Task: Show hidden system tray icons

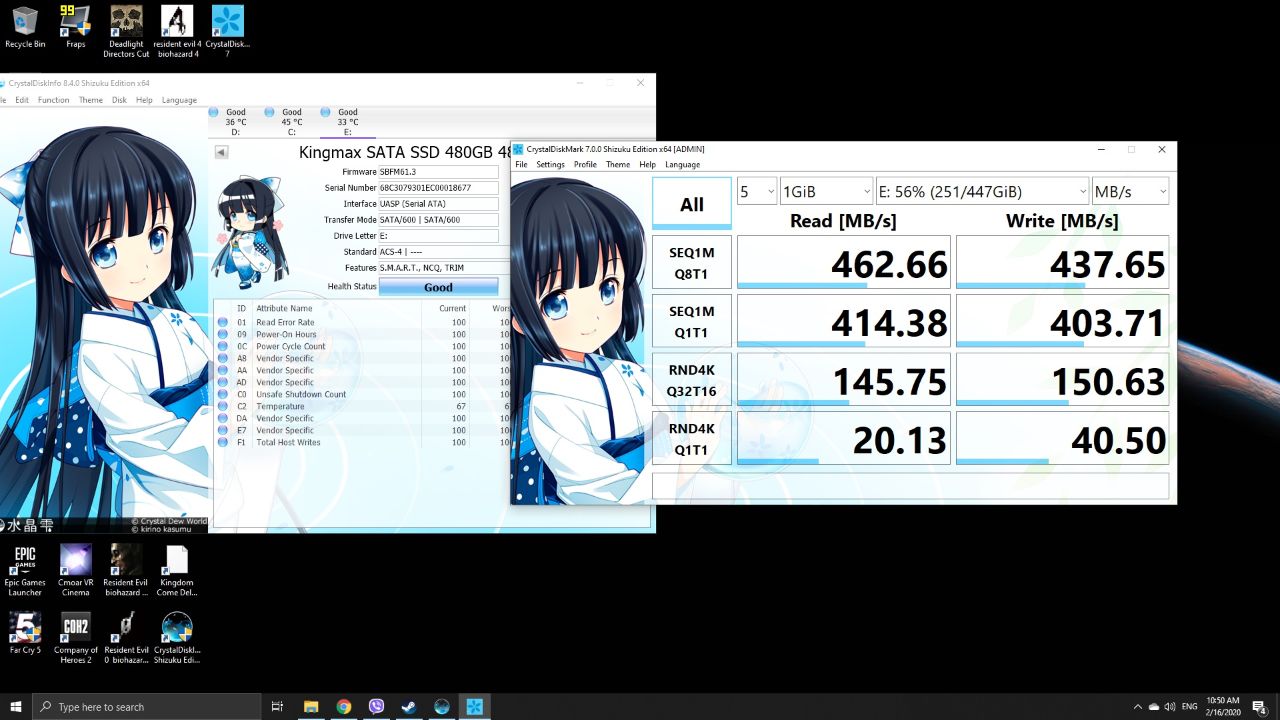Action: [1137, 706]
